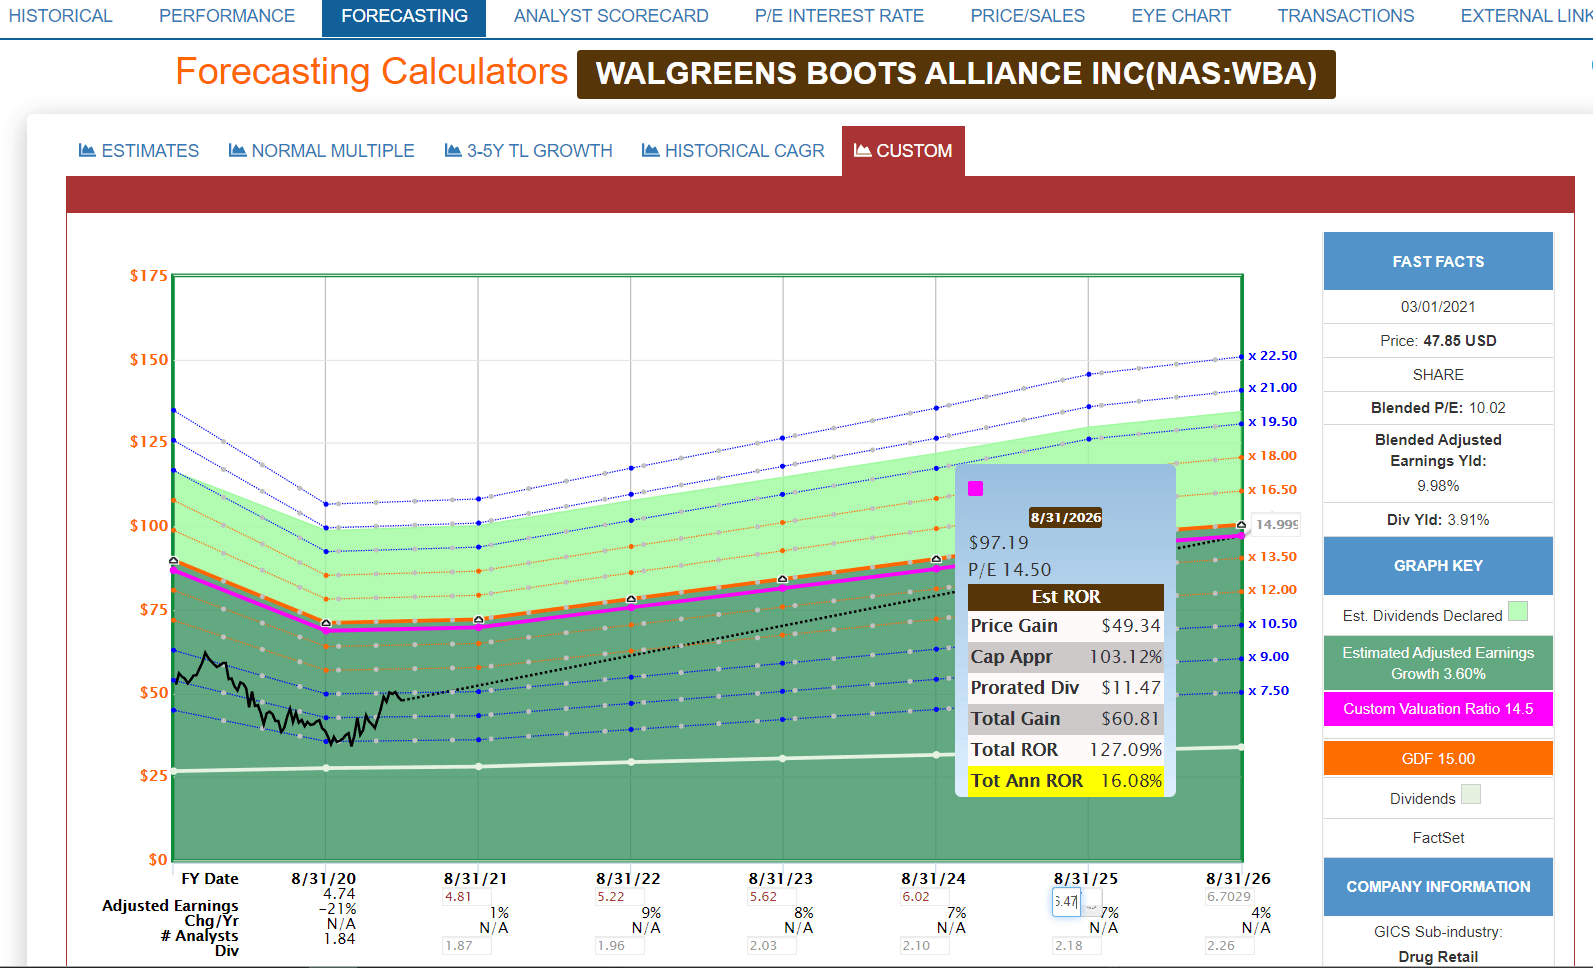Edit the 8/31/25 dividend field 2.18
Screen dimensions: 1593x968
pos(1077,945)
